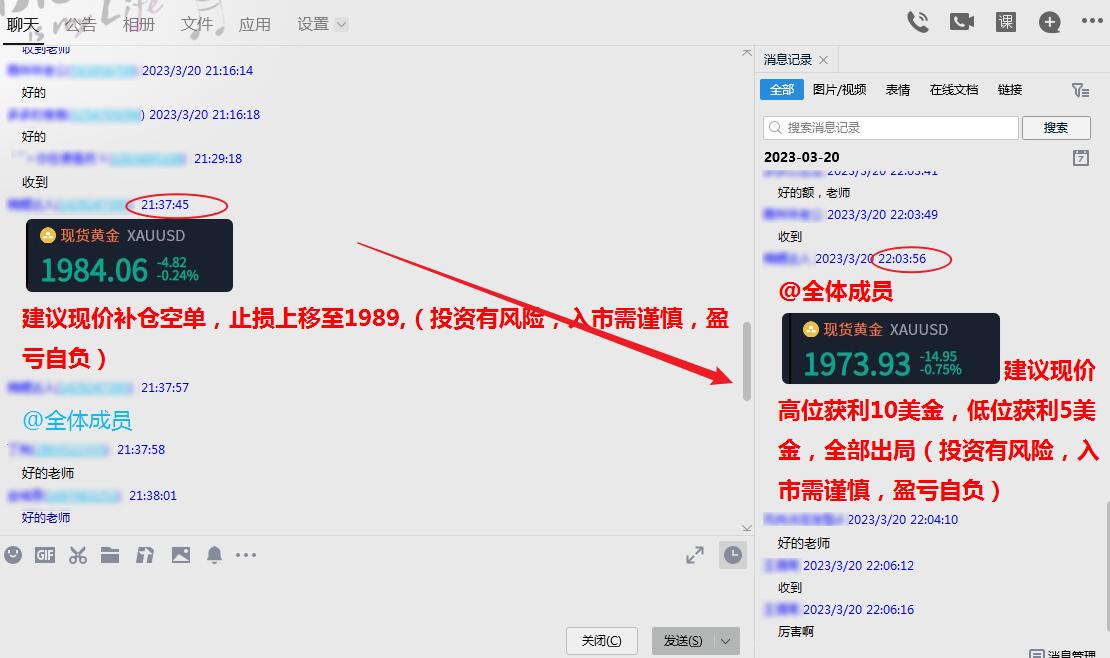Close the 消息记录 panel tab
The width and height of the screenshot is (1110, 658).
[x=823, y=60]
